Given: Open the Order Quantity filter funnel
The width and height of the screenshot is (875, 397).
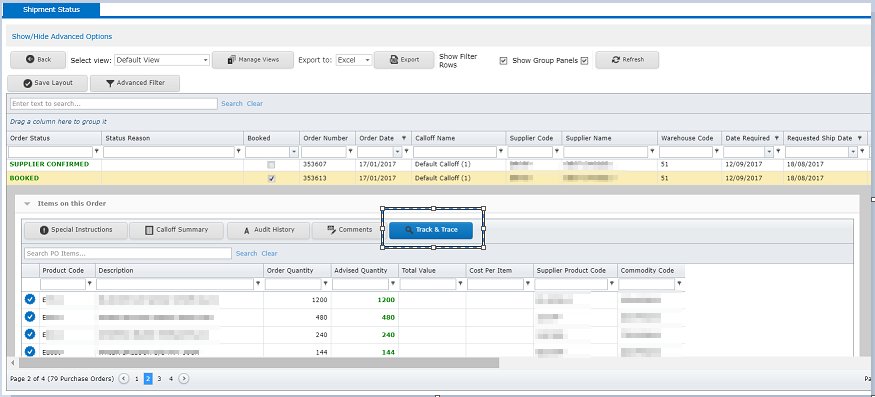Looking at the screenshot, I should pyautogui.click(x=326, y=284).
